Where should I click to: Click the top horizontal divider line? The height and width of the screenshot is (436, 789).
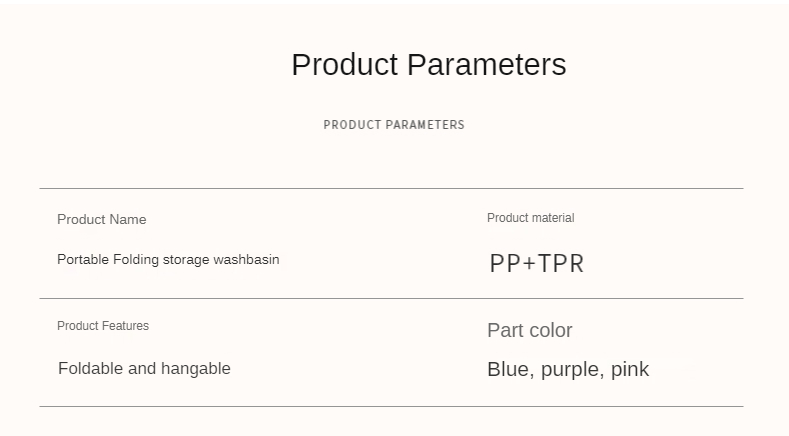pos(391,188)
